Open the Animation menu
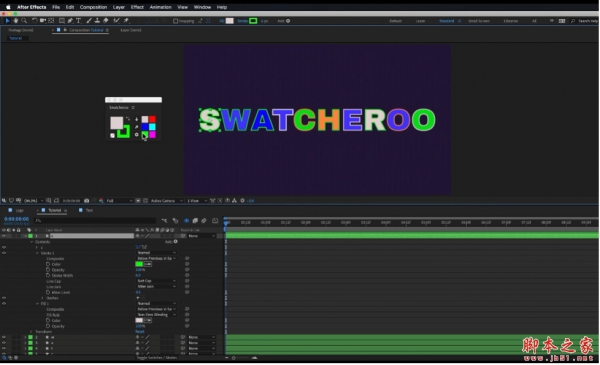This screenshot has width=600, height=365. pos(160,7)
